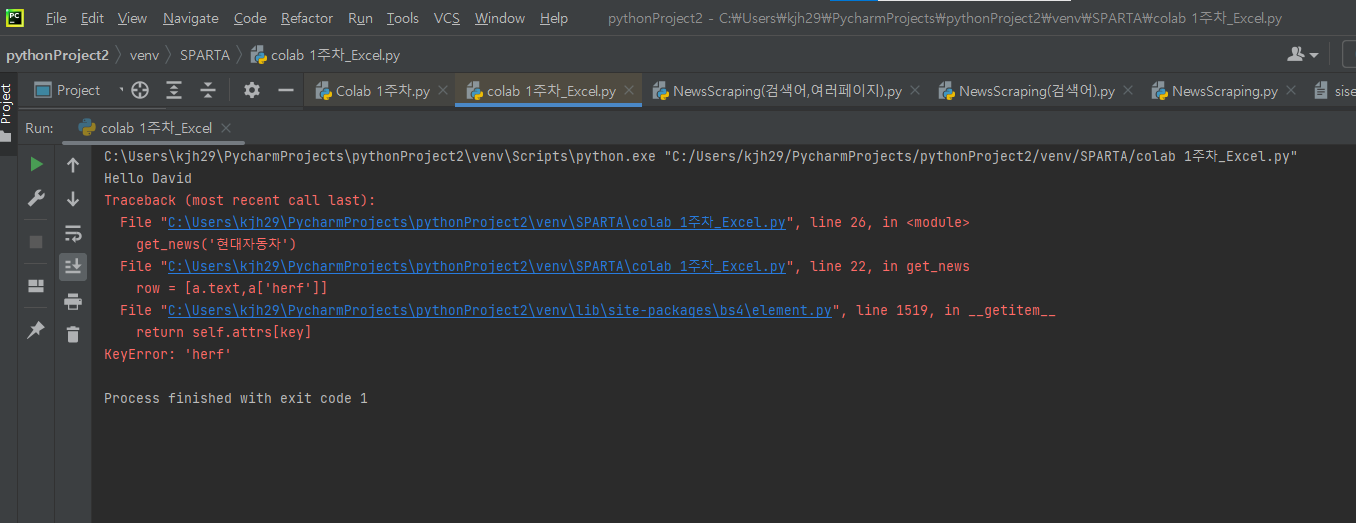Click the python file icon on the Run tab
The width and height of the screenshot is (1356, 523).
tap(87, 127)
